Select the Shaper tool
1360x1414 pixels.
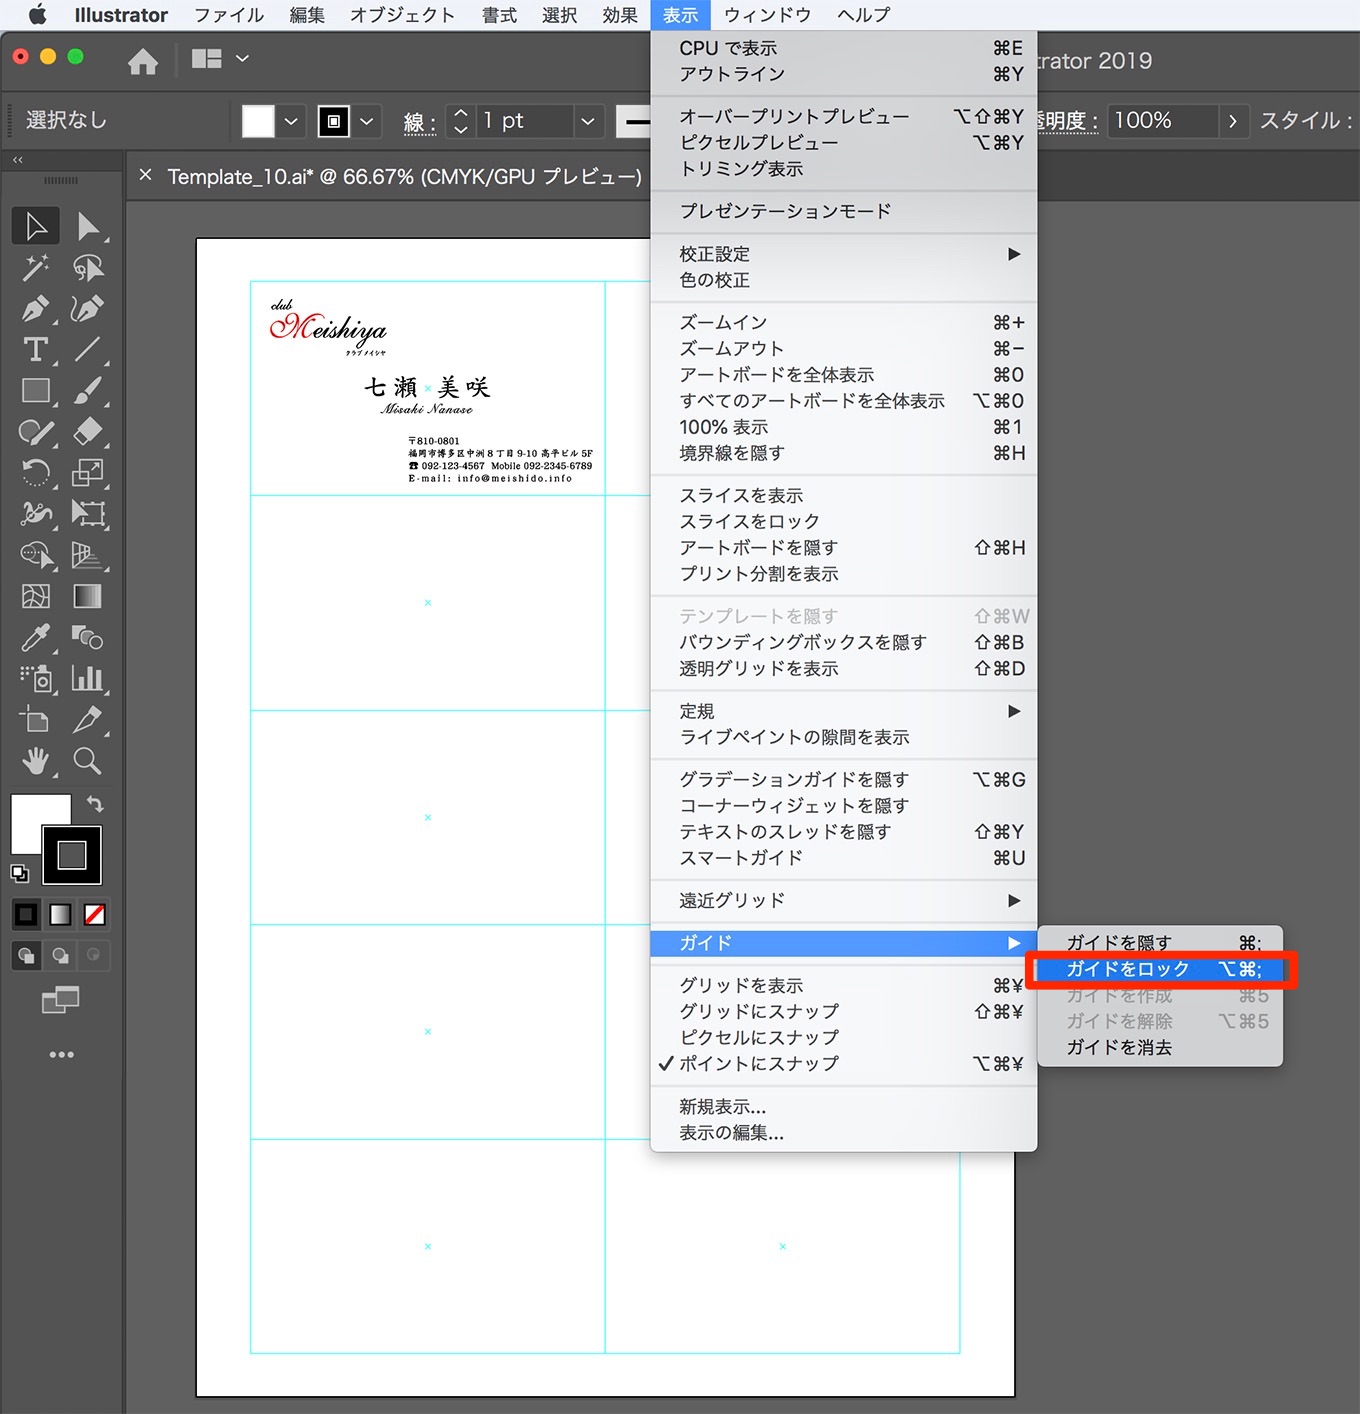point(36,432)
